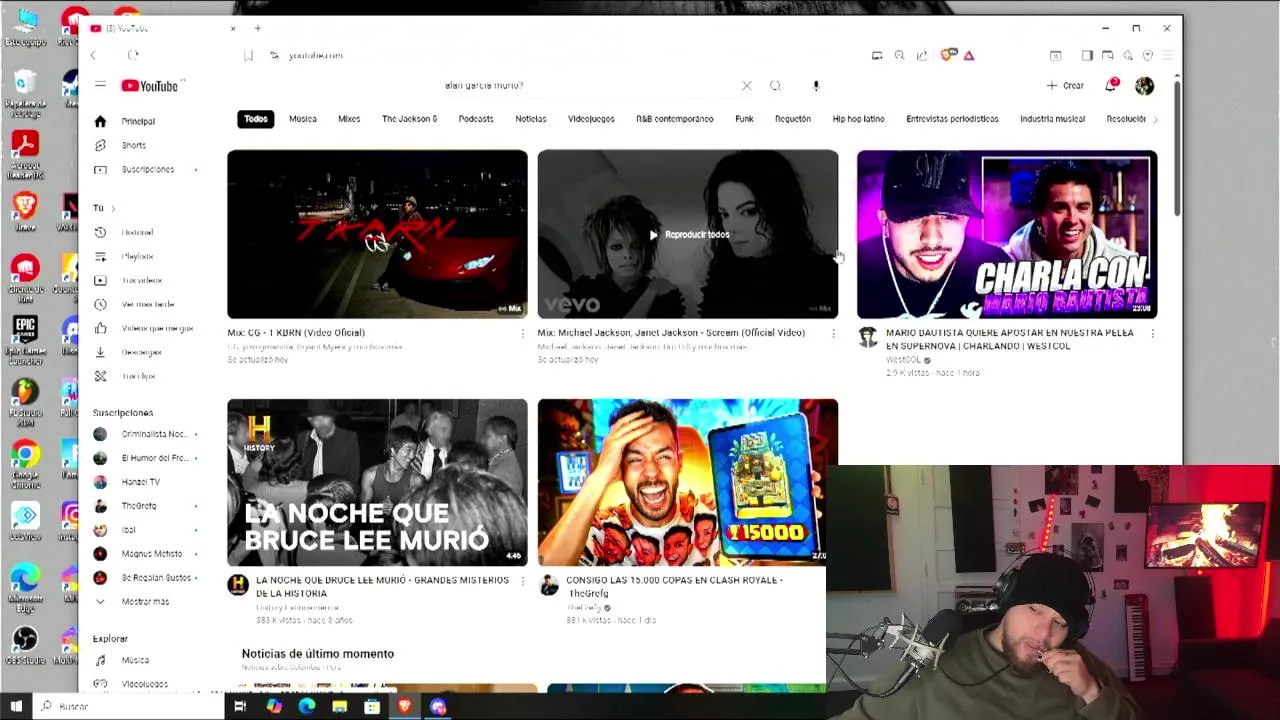Open the notifications bell

[x=1111, y=86]
